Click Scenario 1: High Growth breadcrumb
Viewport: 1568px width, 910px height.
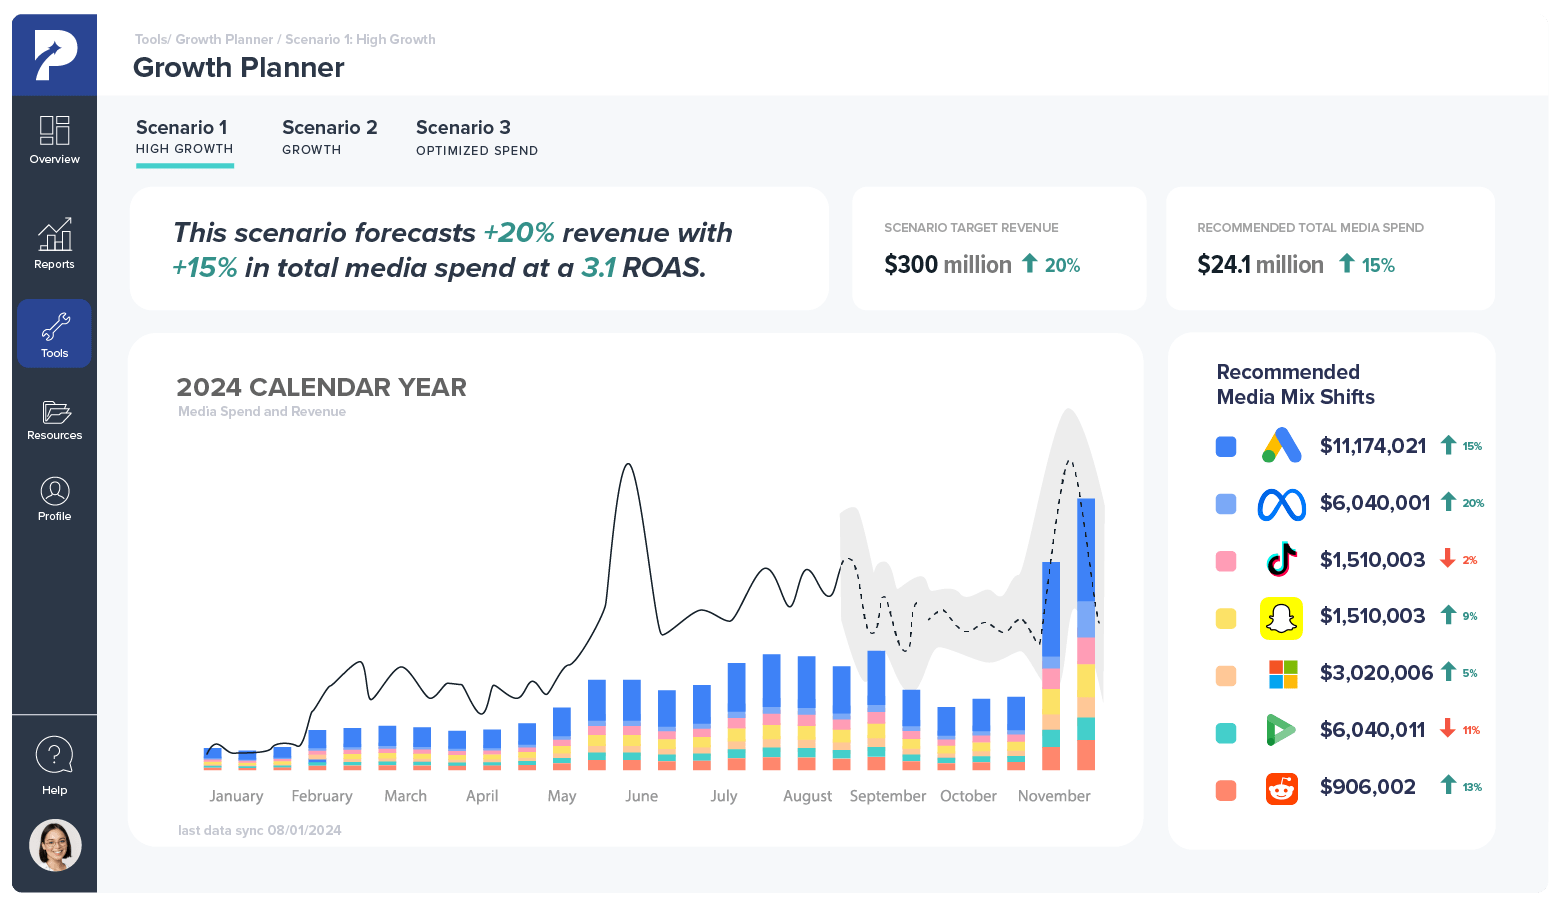[x=360, y=39]
